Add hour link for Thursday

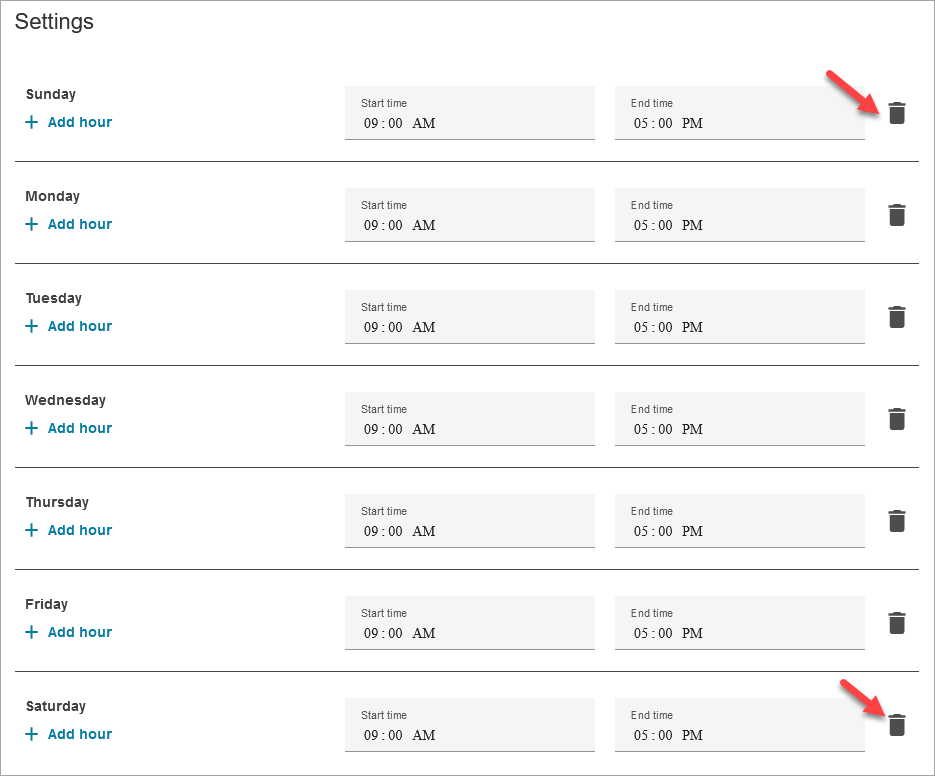(x=80, y=530)
